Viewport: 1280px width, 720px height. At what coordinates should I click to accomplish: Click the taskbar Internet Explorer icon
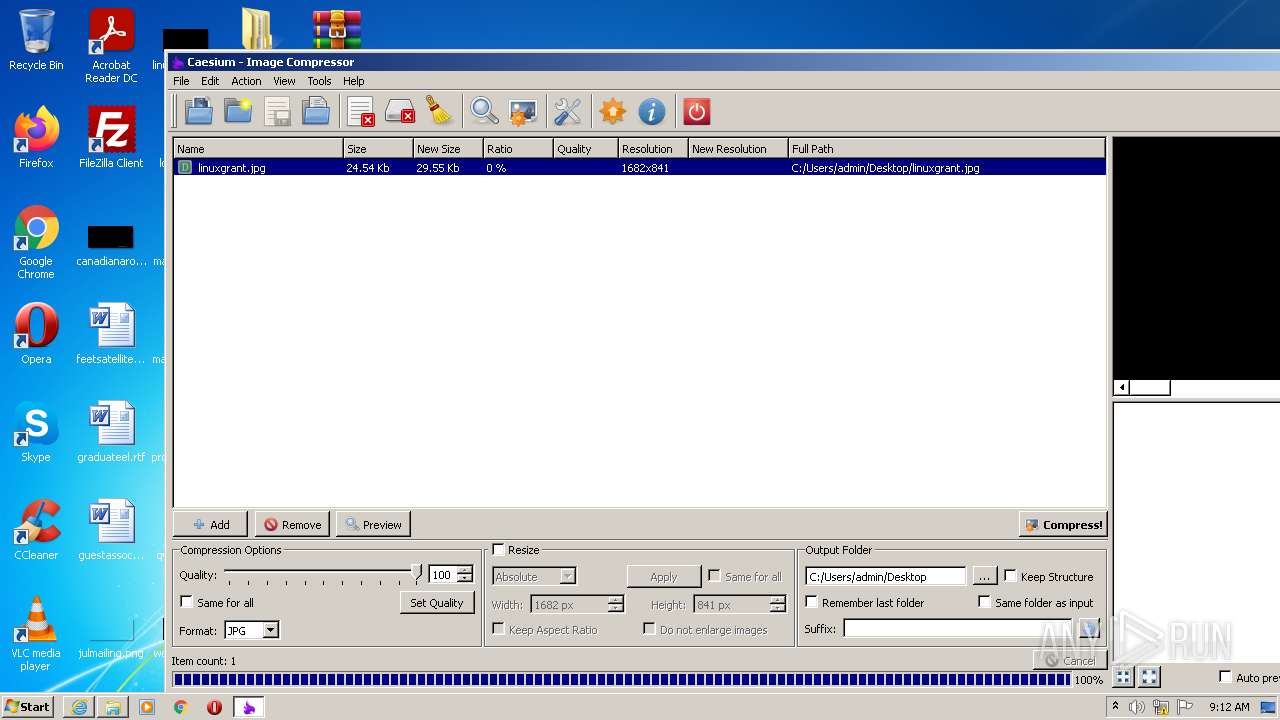pyautogui.click(x=79, y=707)
